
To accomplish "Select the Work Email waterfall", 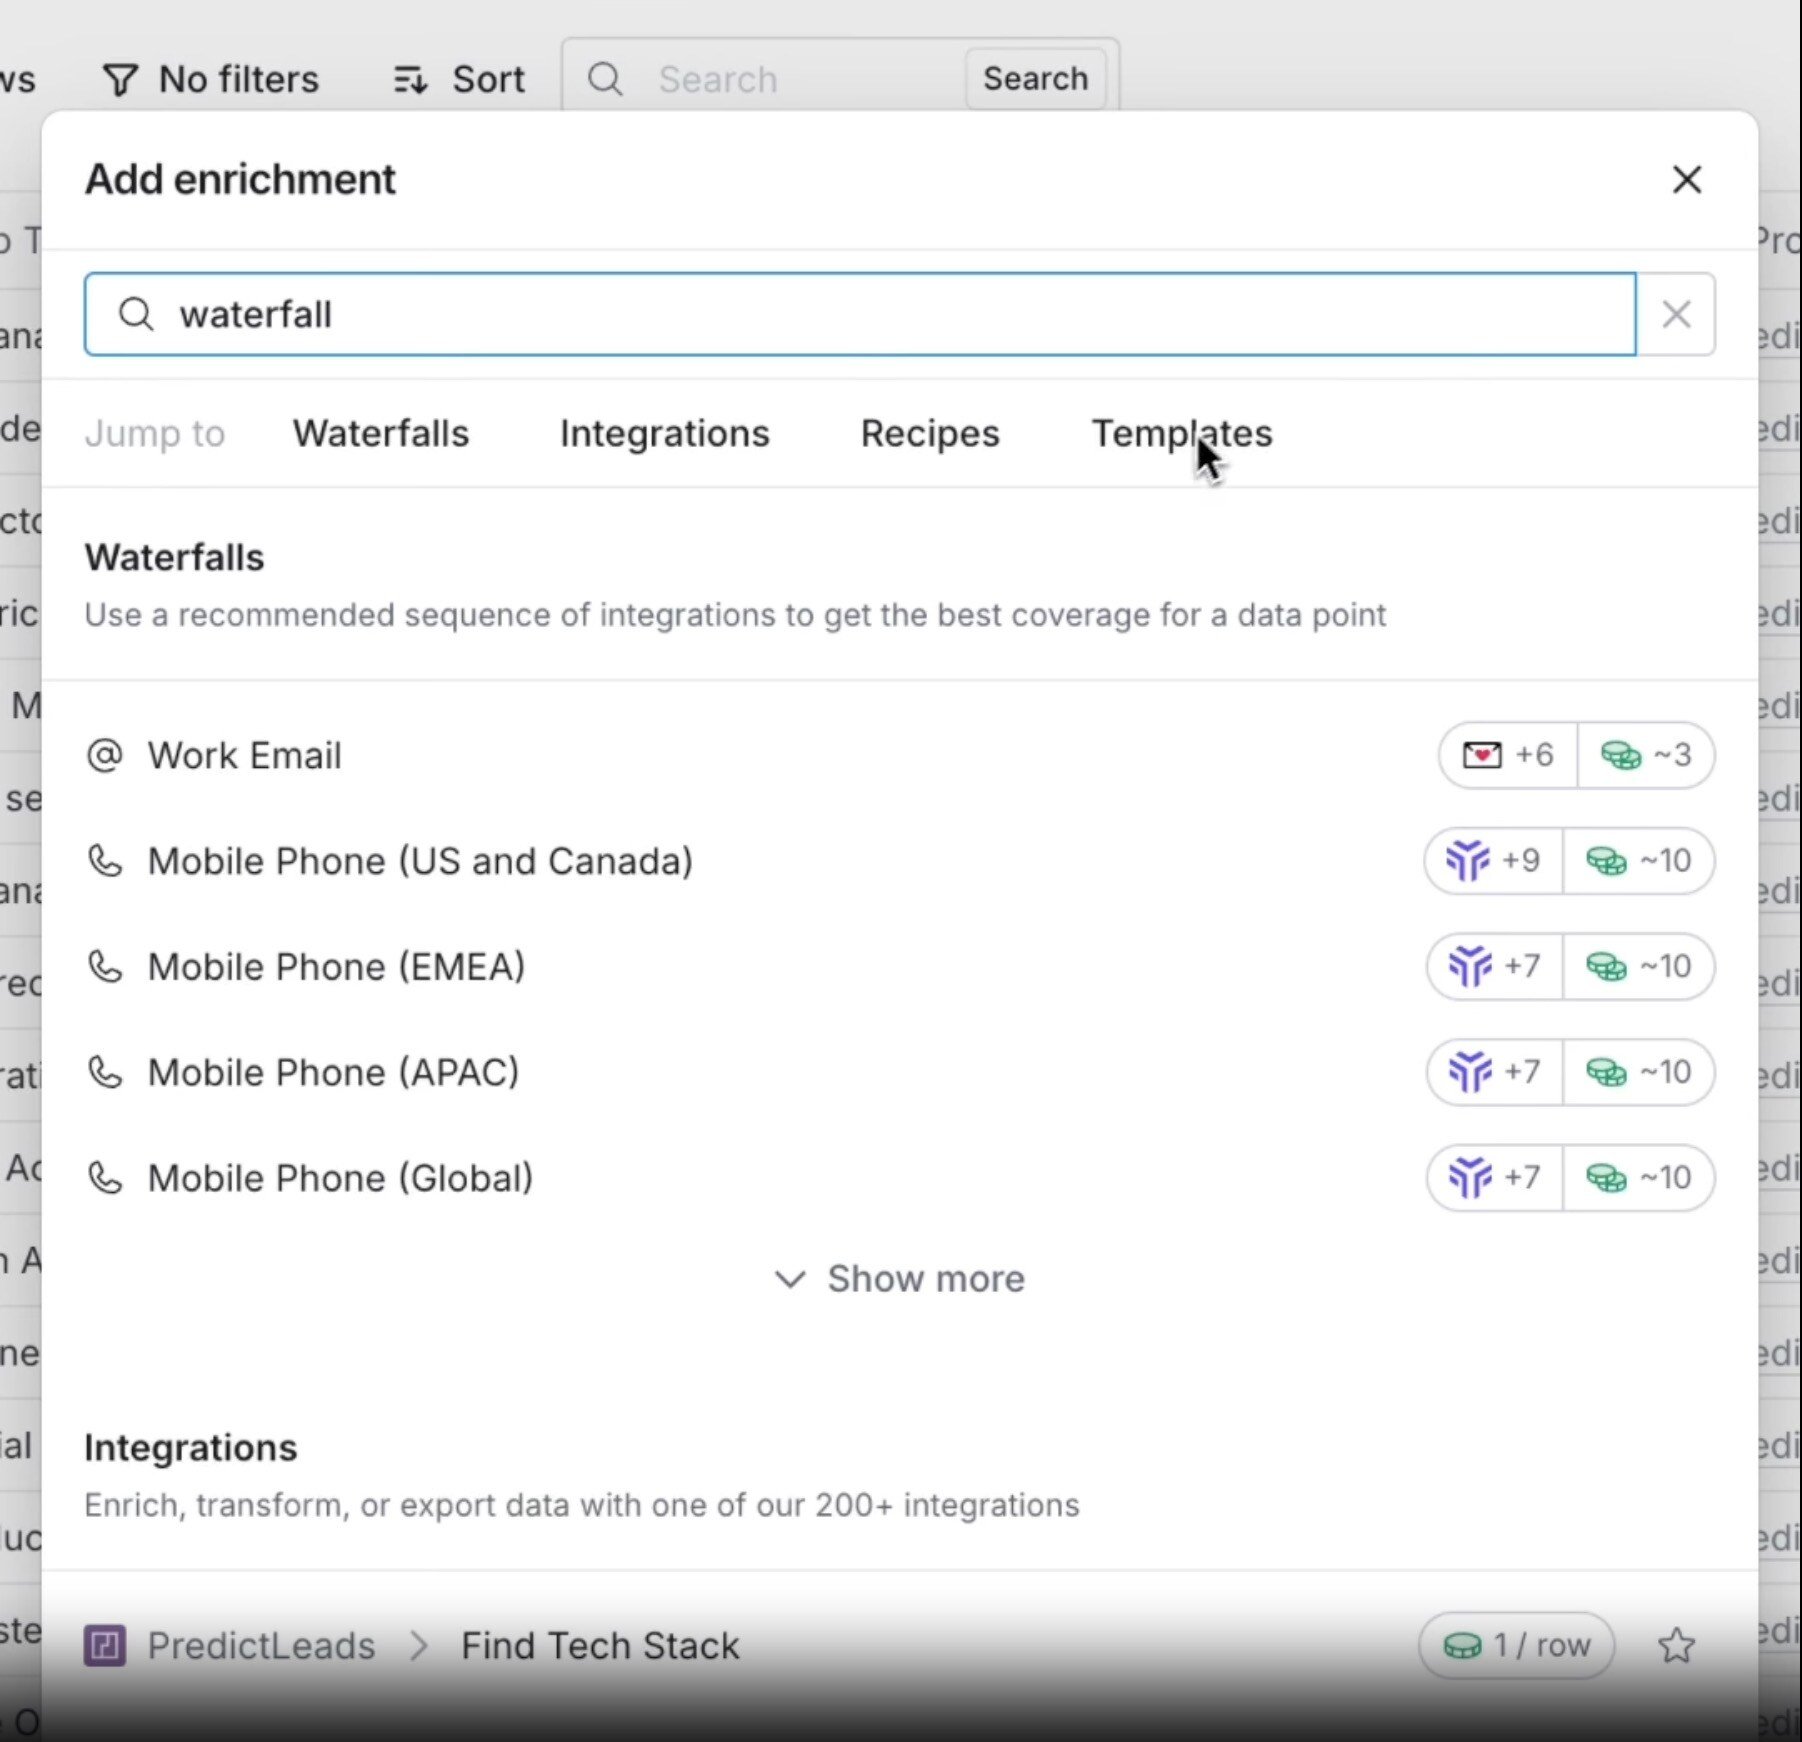I will click(x=245, y=756).
